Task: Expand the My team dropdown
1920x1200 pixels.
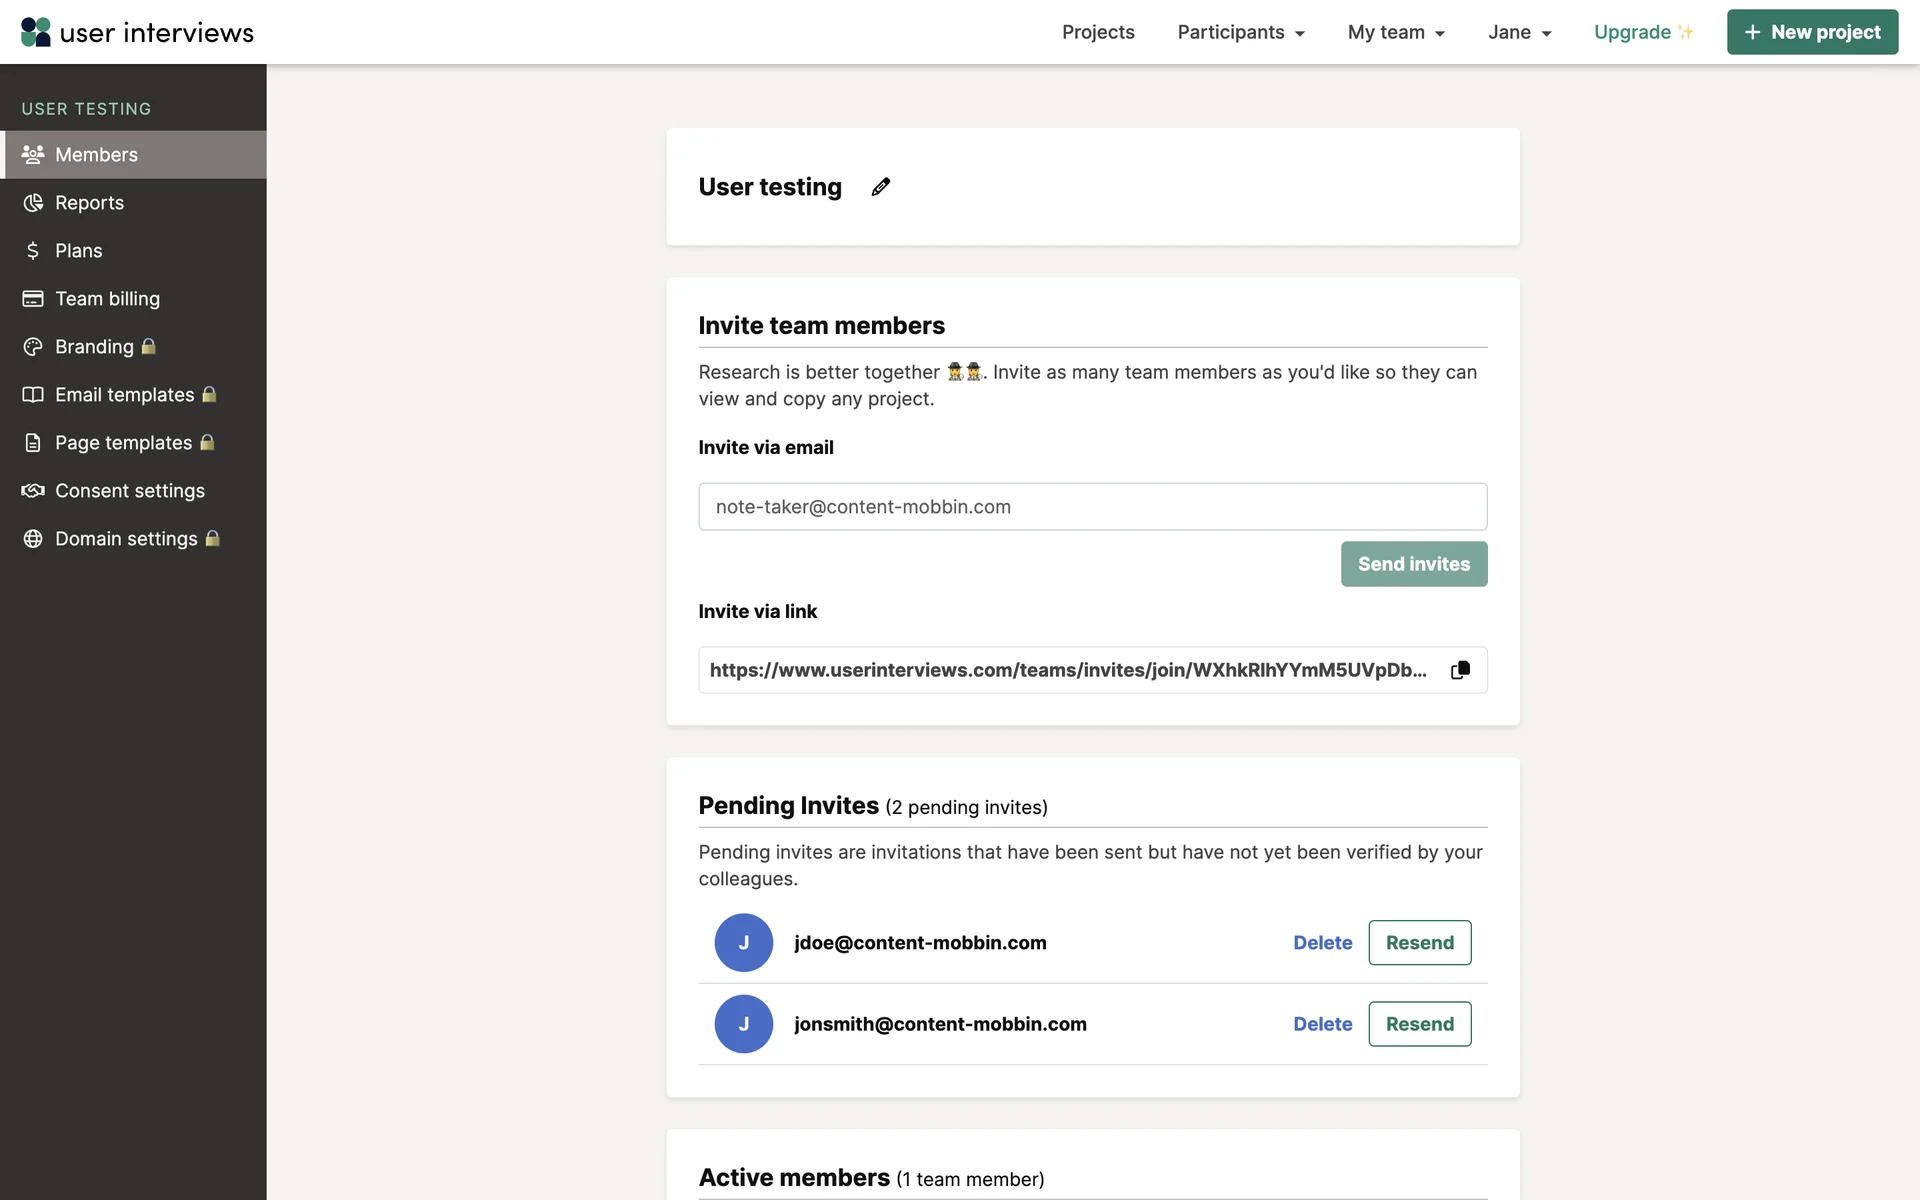Action: [x=1395, y=32]
